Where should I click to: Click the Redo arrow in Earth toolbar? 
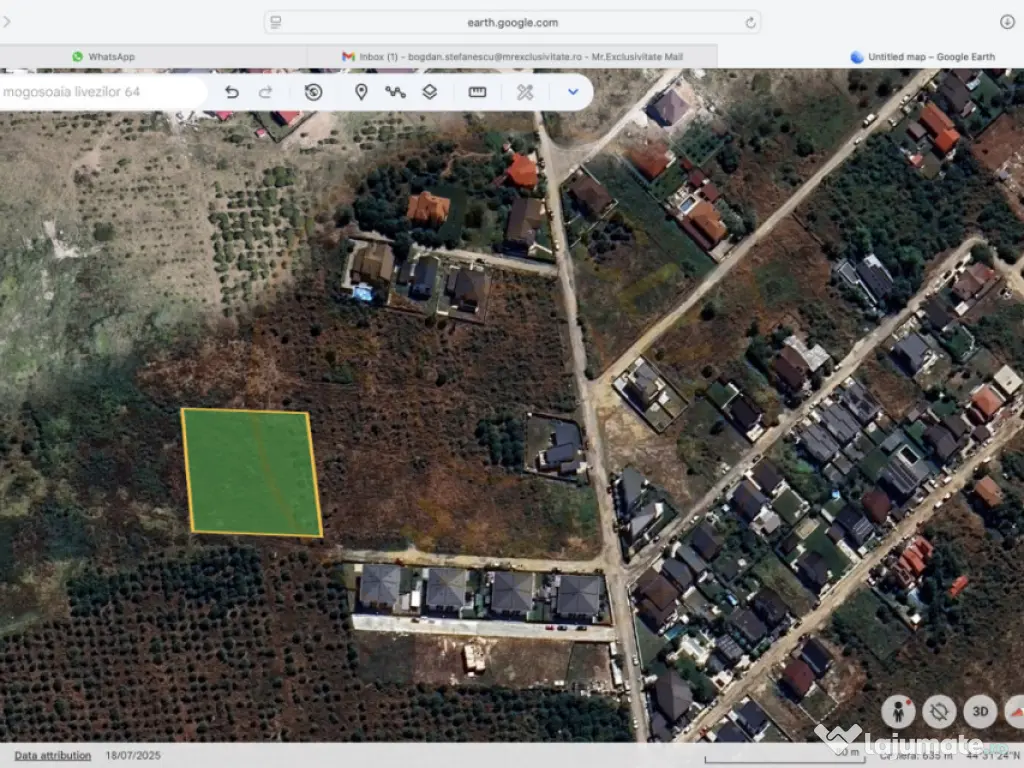click(266, 92)
